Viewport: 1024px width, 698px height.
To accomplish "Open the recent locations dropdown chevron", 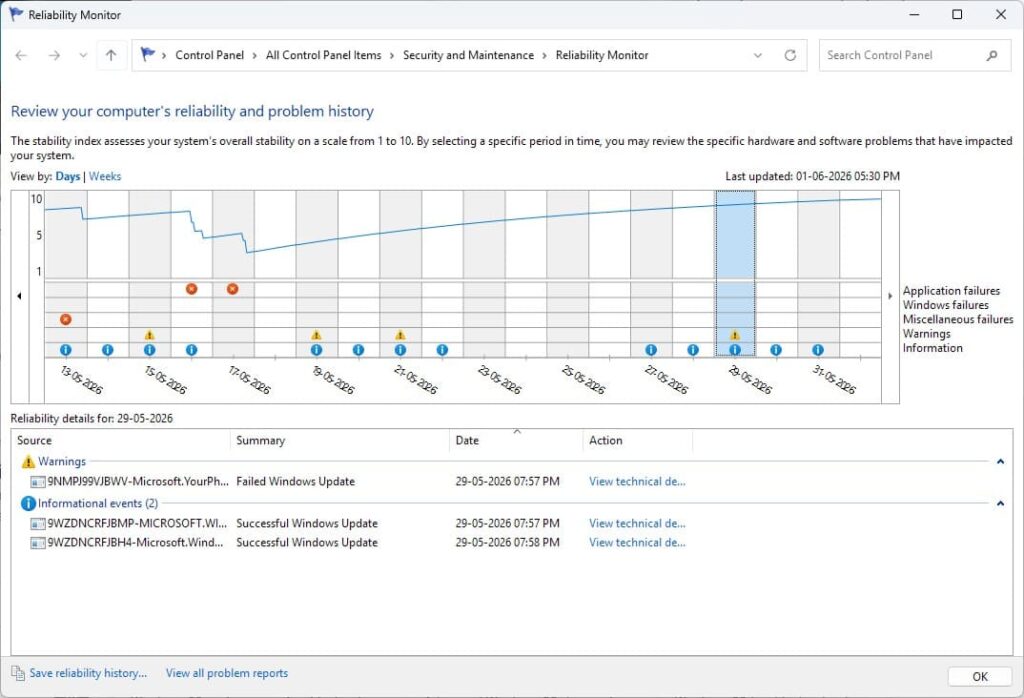I will coord(83,56).
